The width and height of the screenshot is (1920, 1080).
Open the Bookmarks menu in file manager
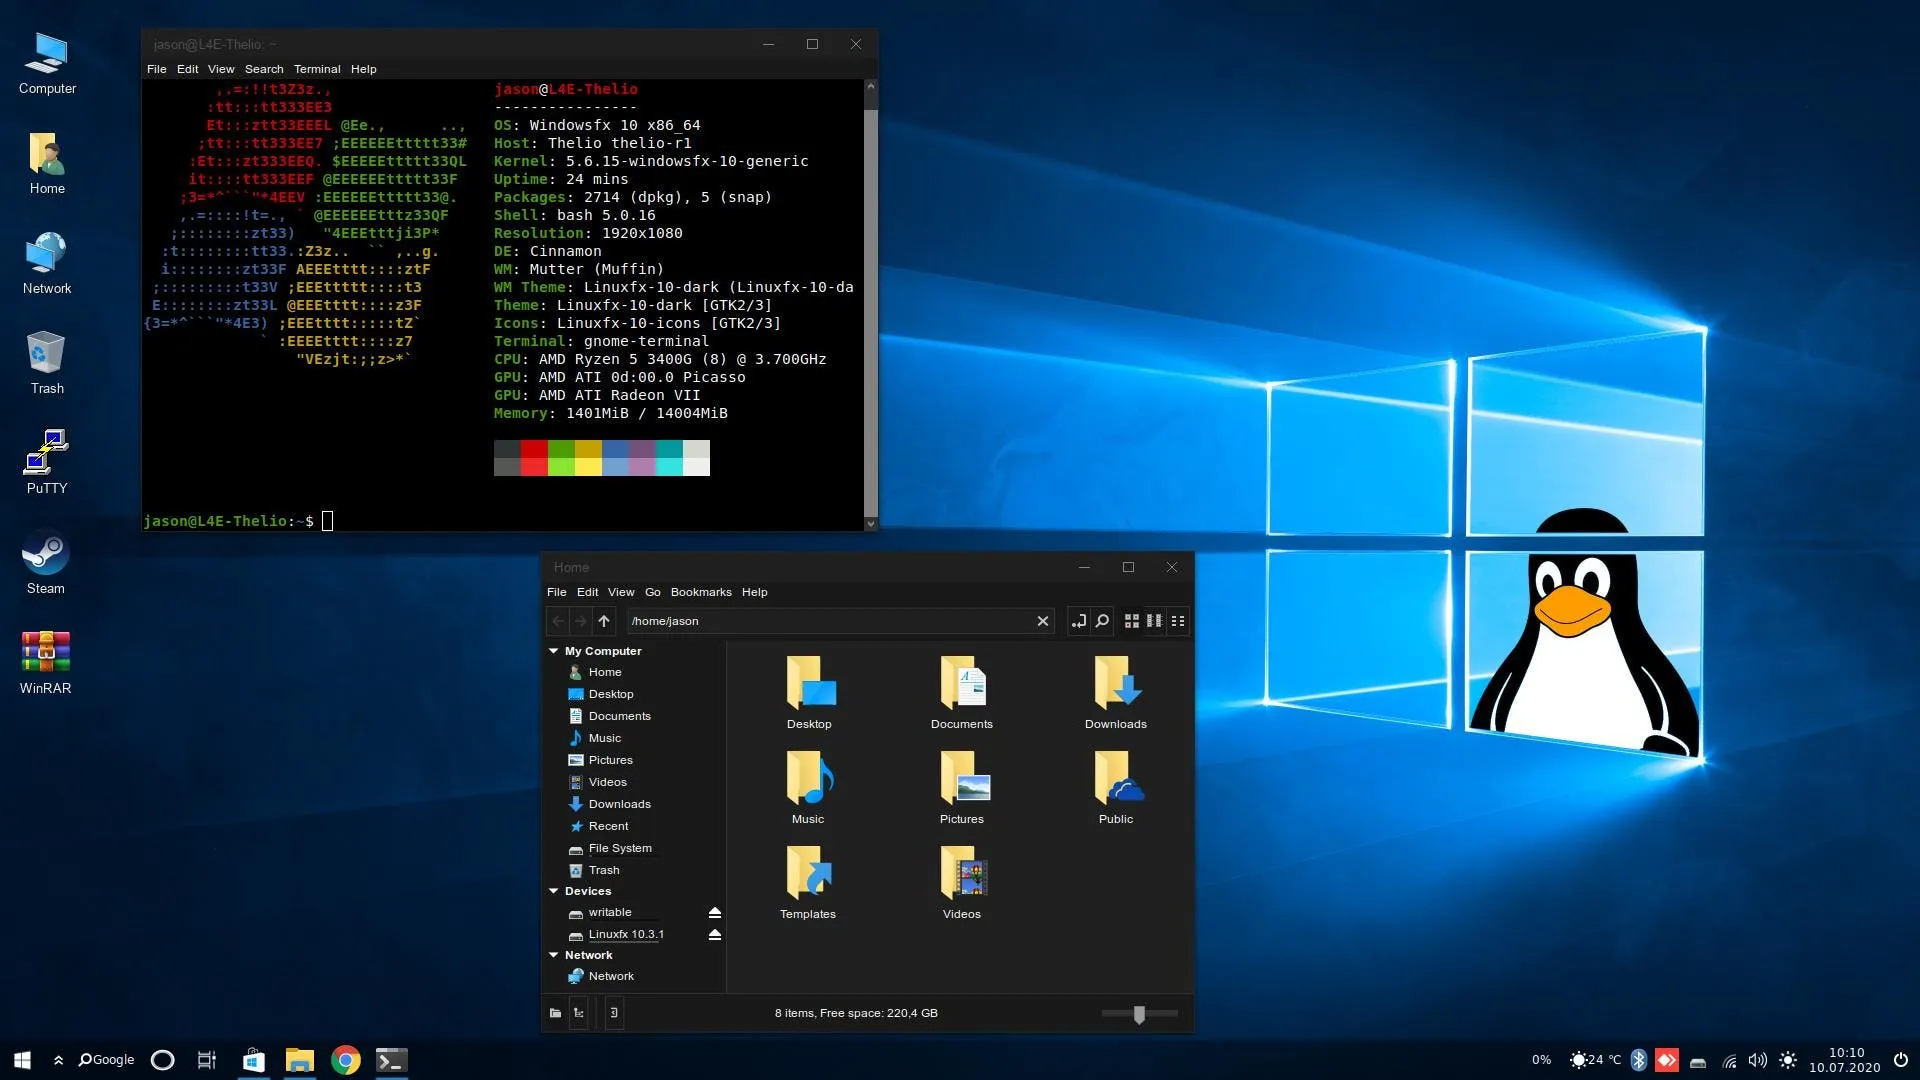tap(700, 591)
